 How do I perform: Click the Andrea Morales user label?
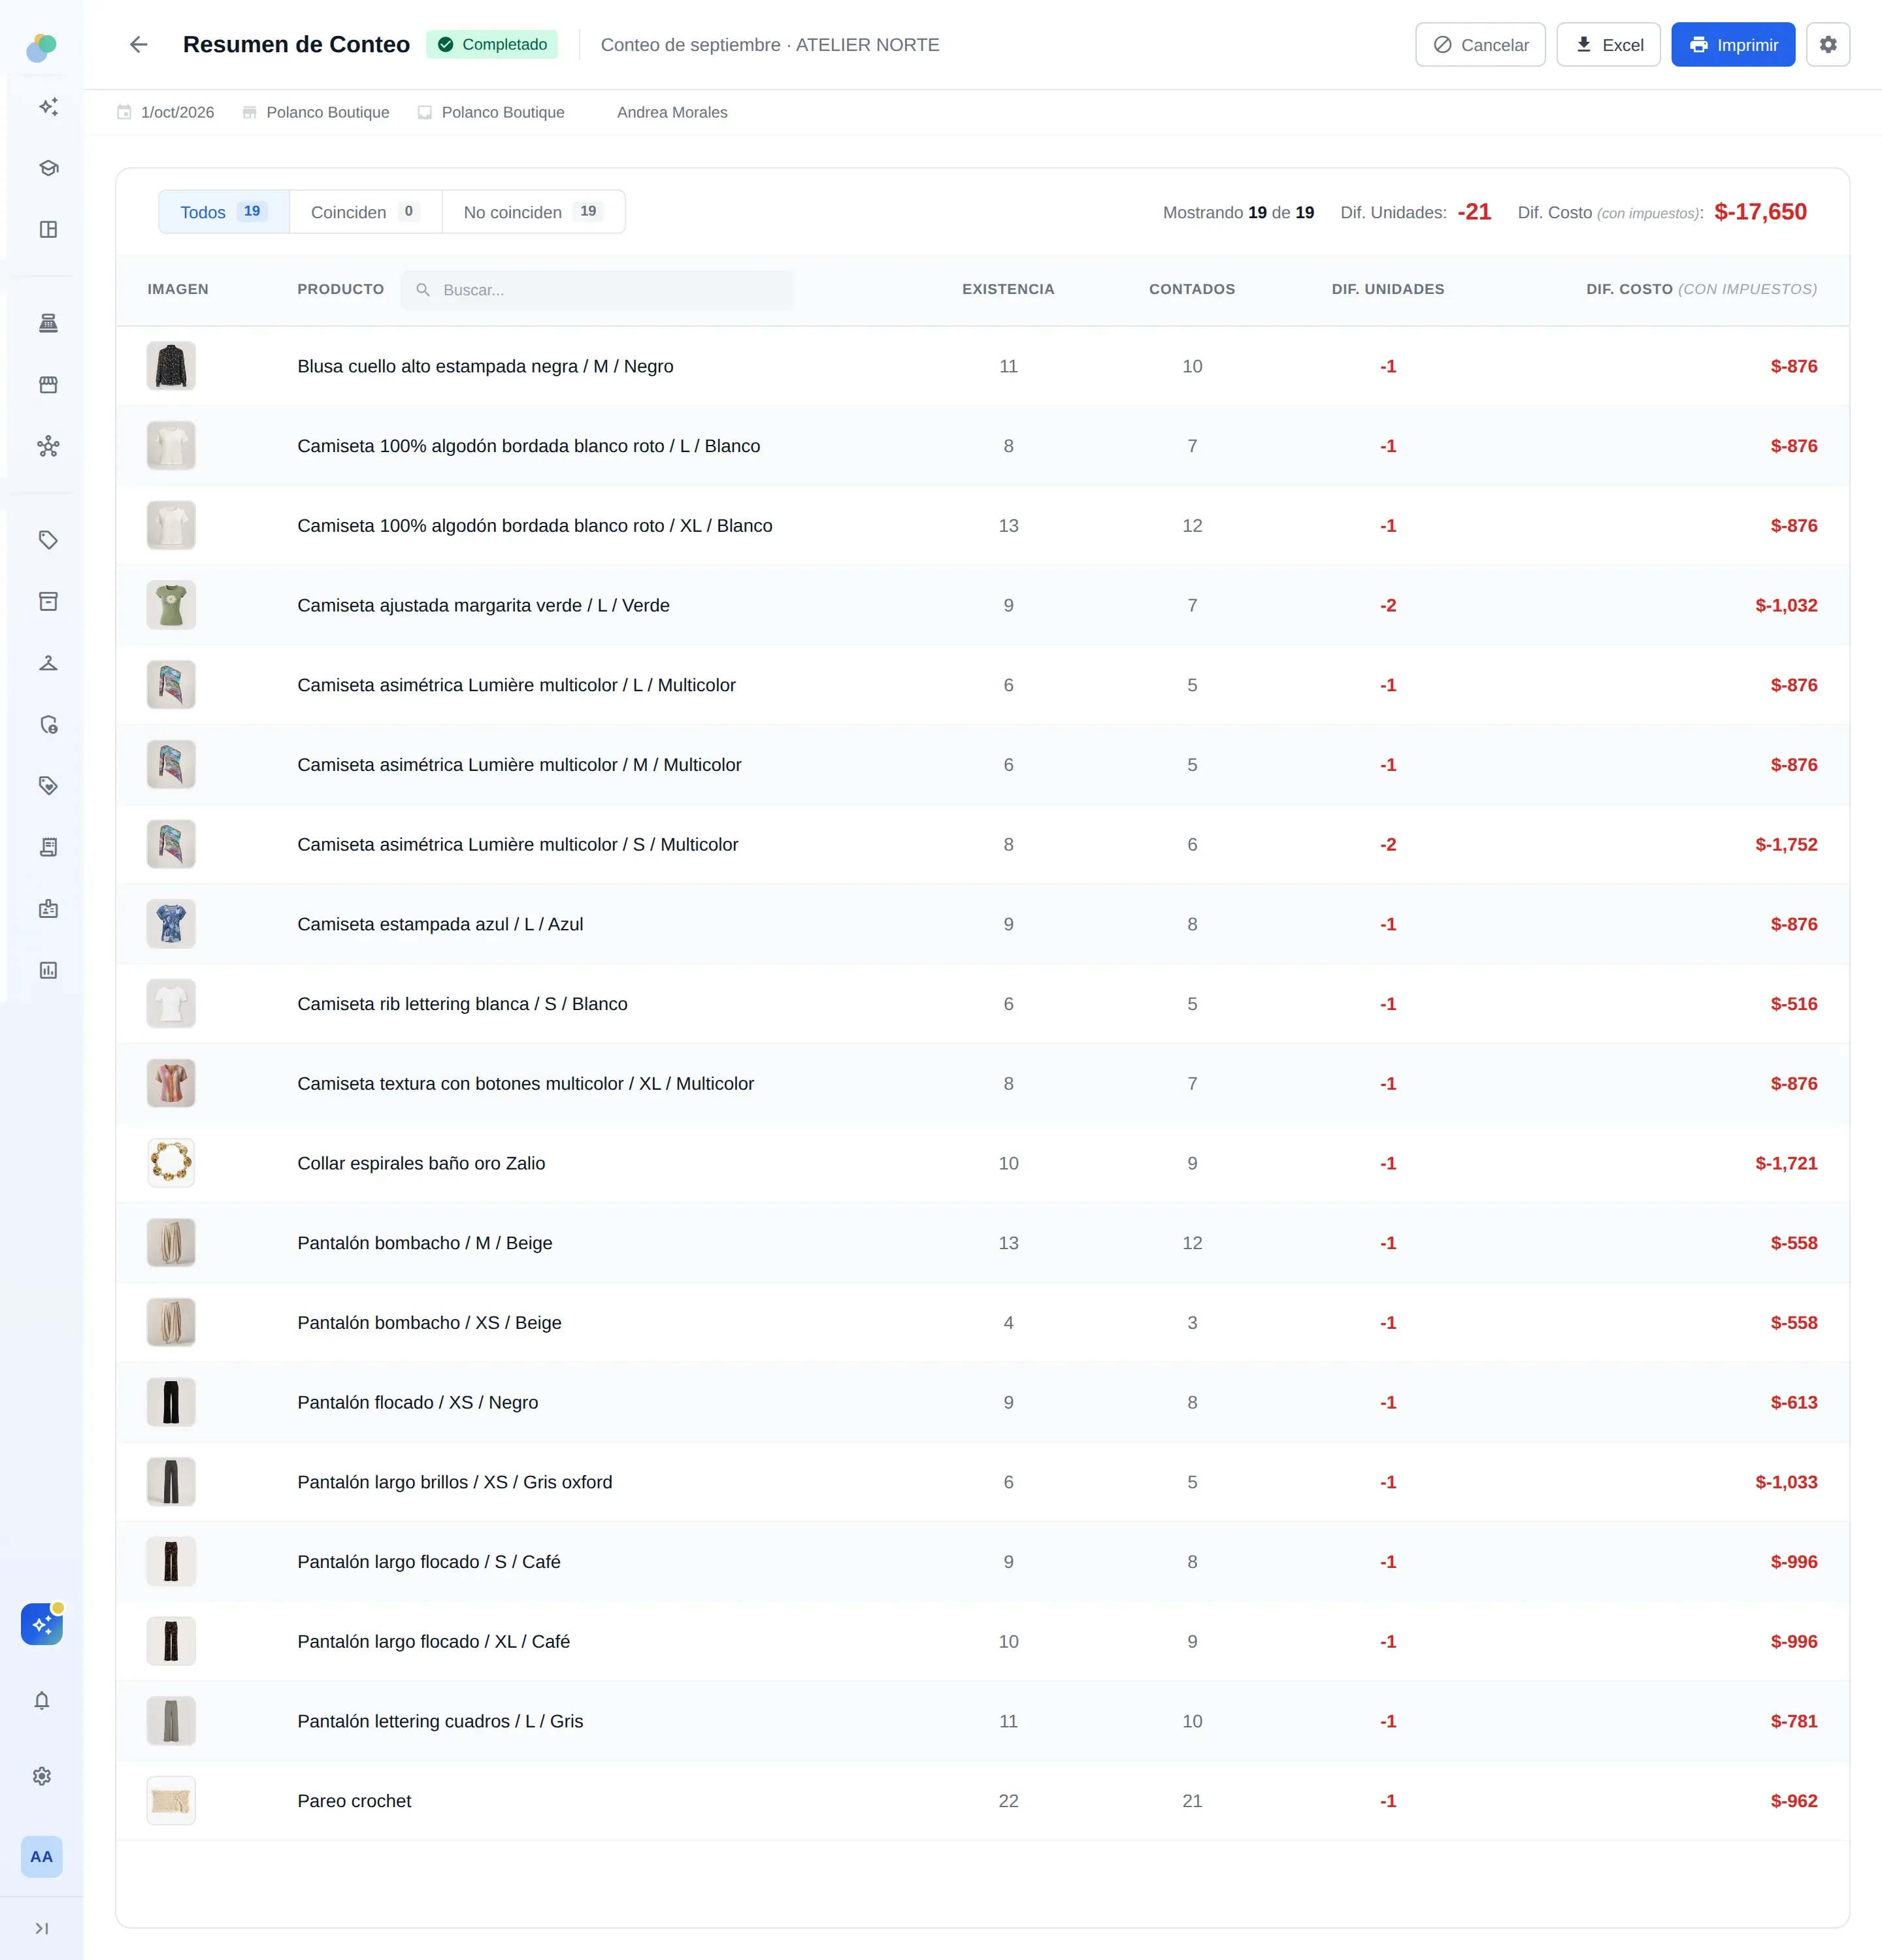point(672,112)
